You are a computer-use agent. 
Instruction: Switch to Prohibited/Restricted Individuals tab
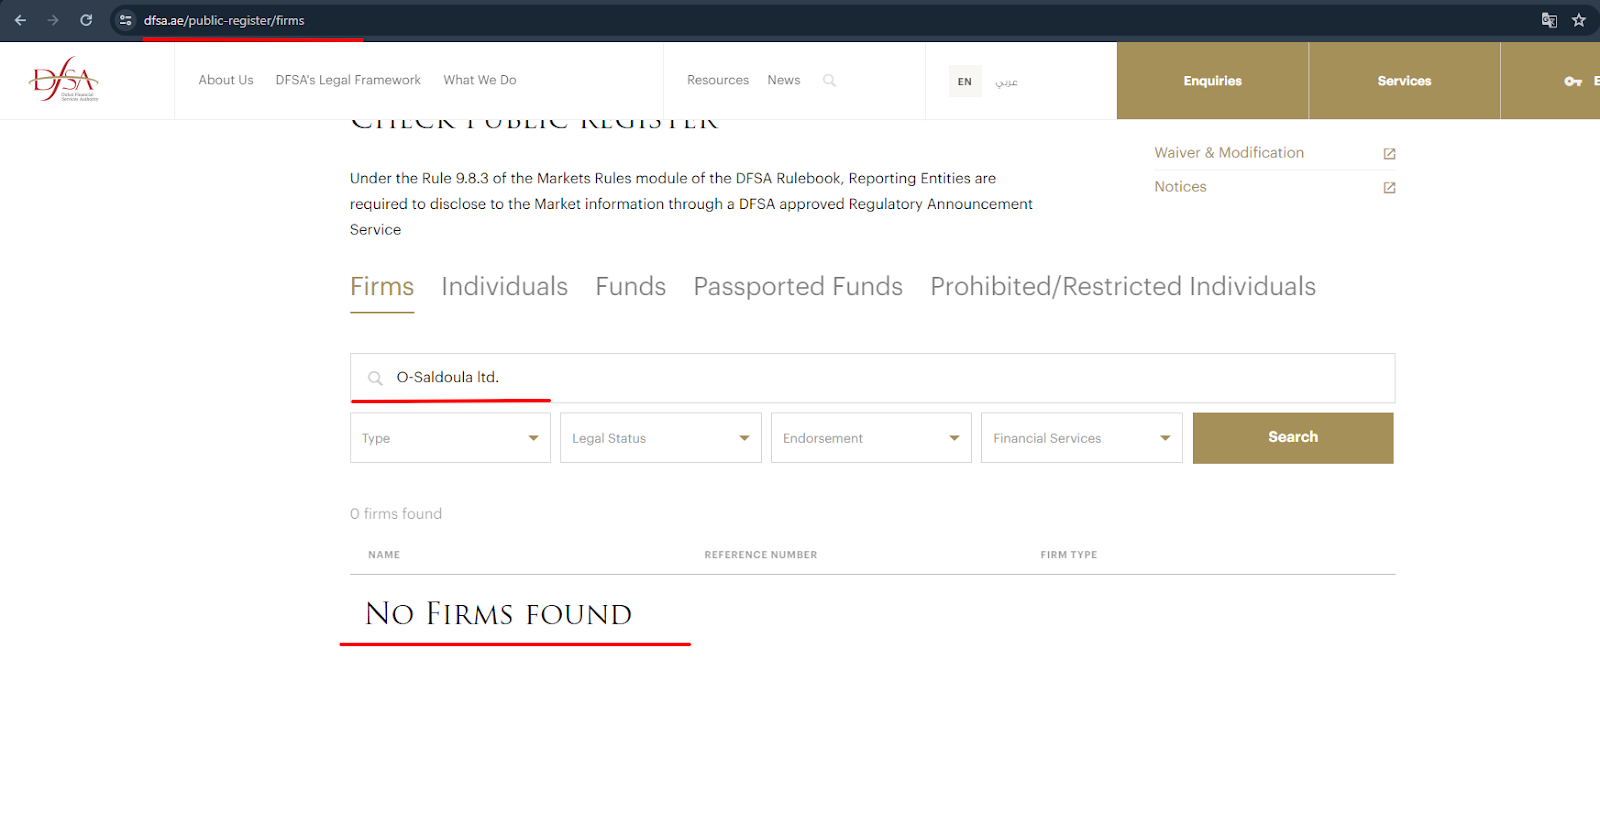(1123, 287)
